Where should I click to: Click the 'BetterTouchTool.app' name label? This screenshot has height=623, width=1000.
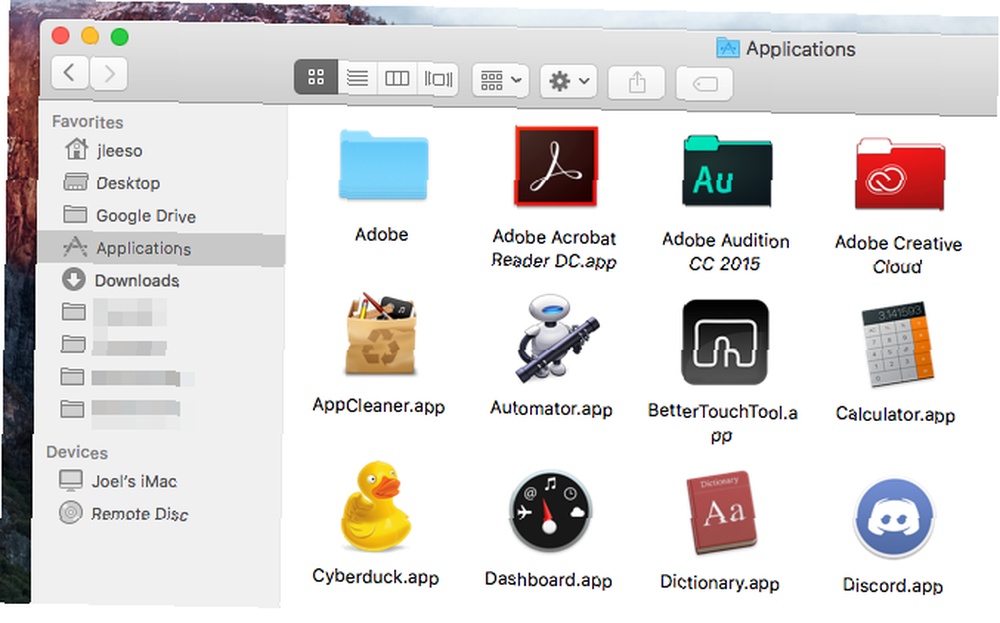coord(723,423)
